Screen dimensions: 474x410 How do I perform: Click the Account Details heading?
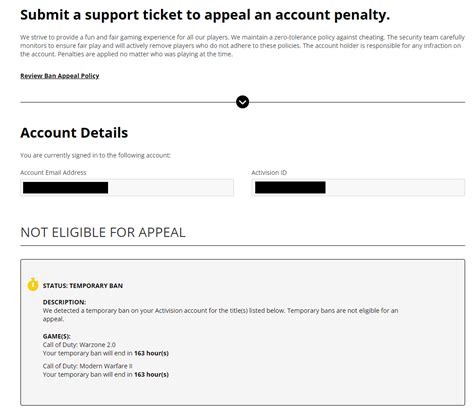74,133
